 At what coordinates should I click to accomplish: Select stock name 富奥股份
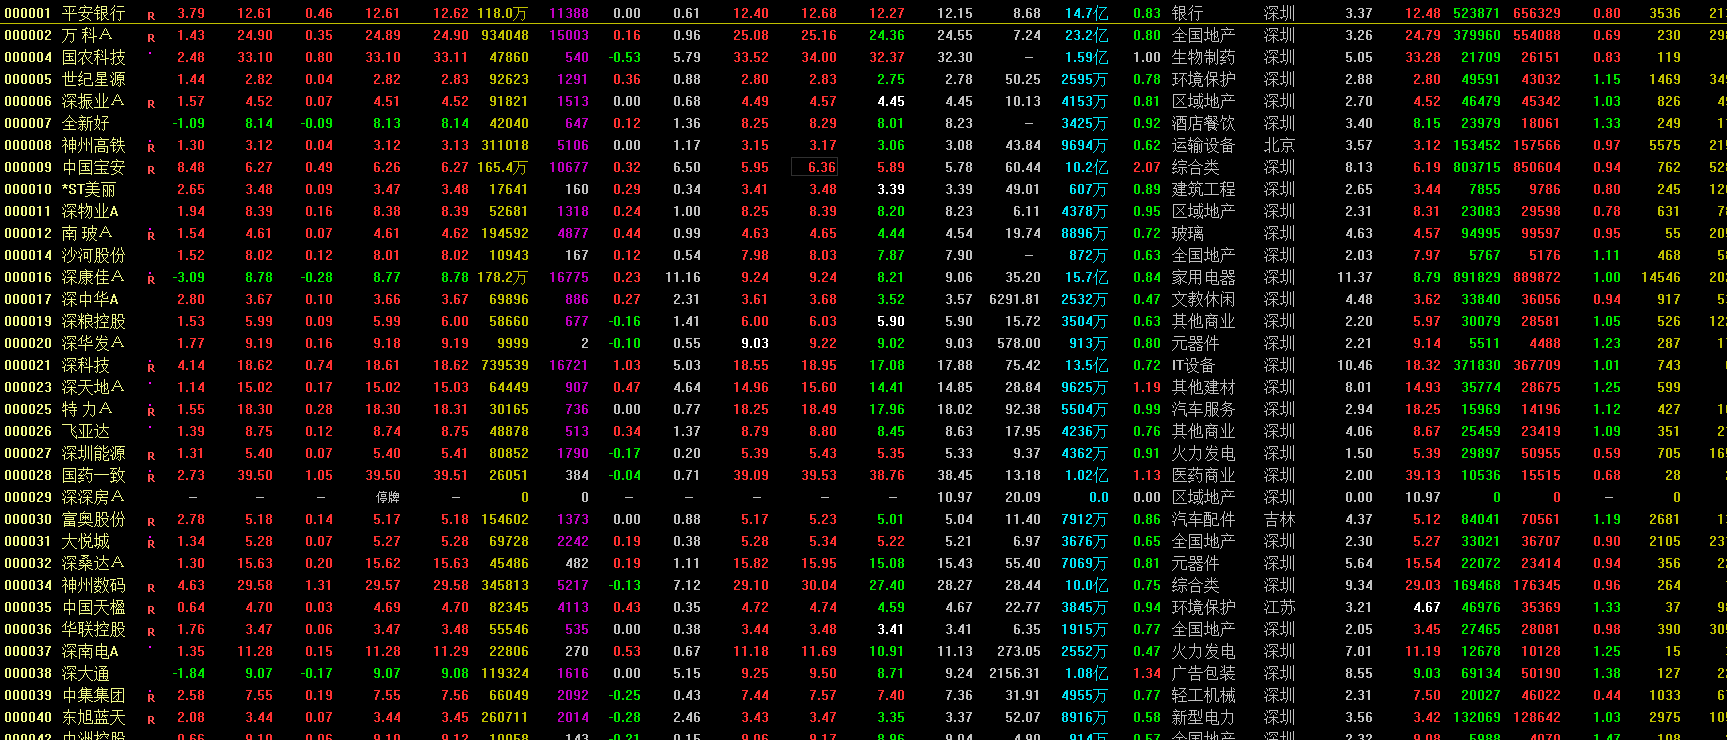[x=94, y=519]
